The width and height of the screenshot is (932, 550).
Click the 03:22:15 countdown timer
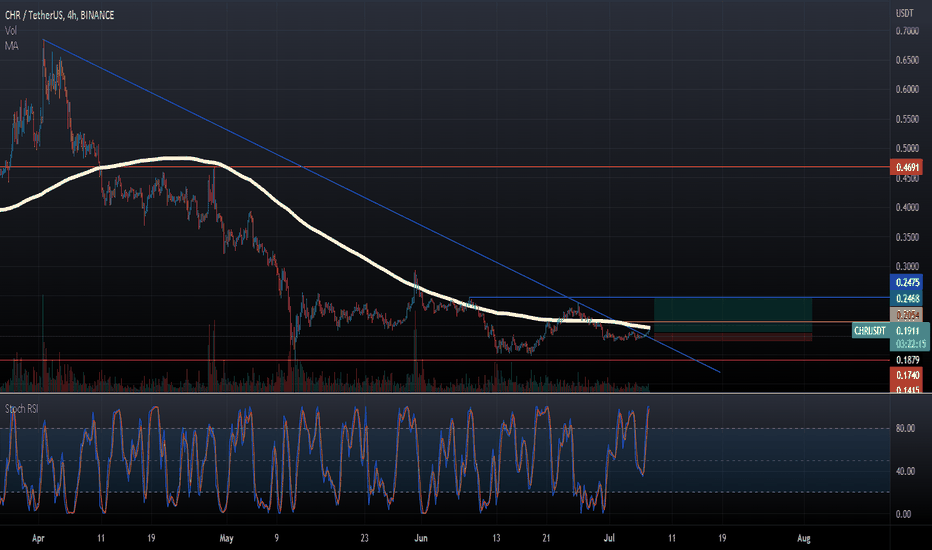[911, 344]
